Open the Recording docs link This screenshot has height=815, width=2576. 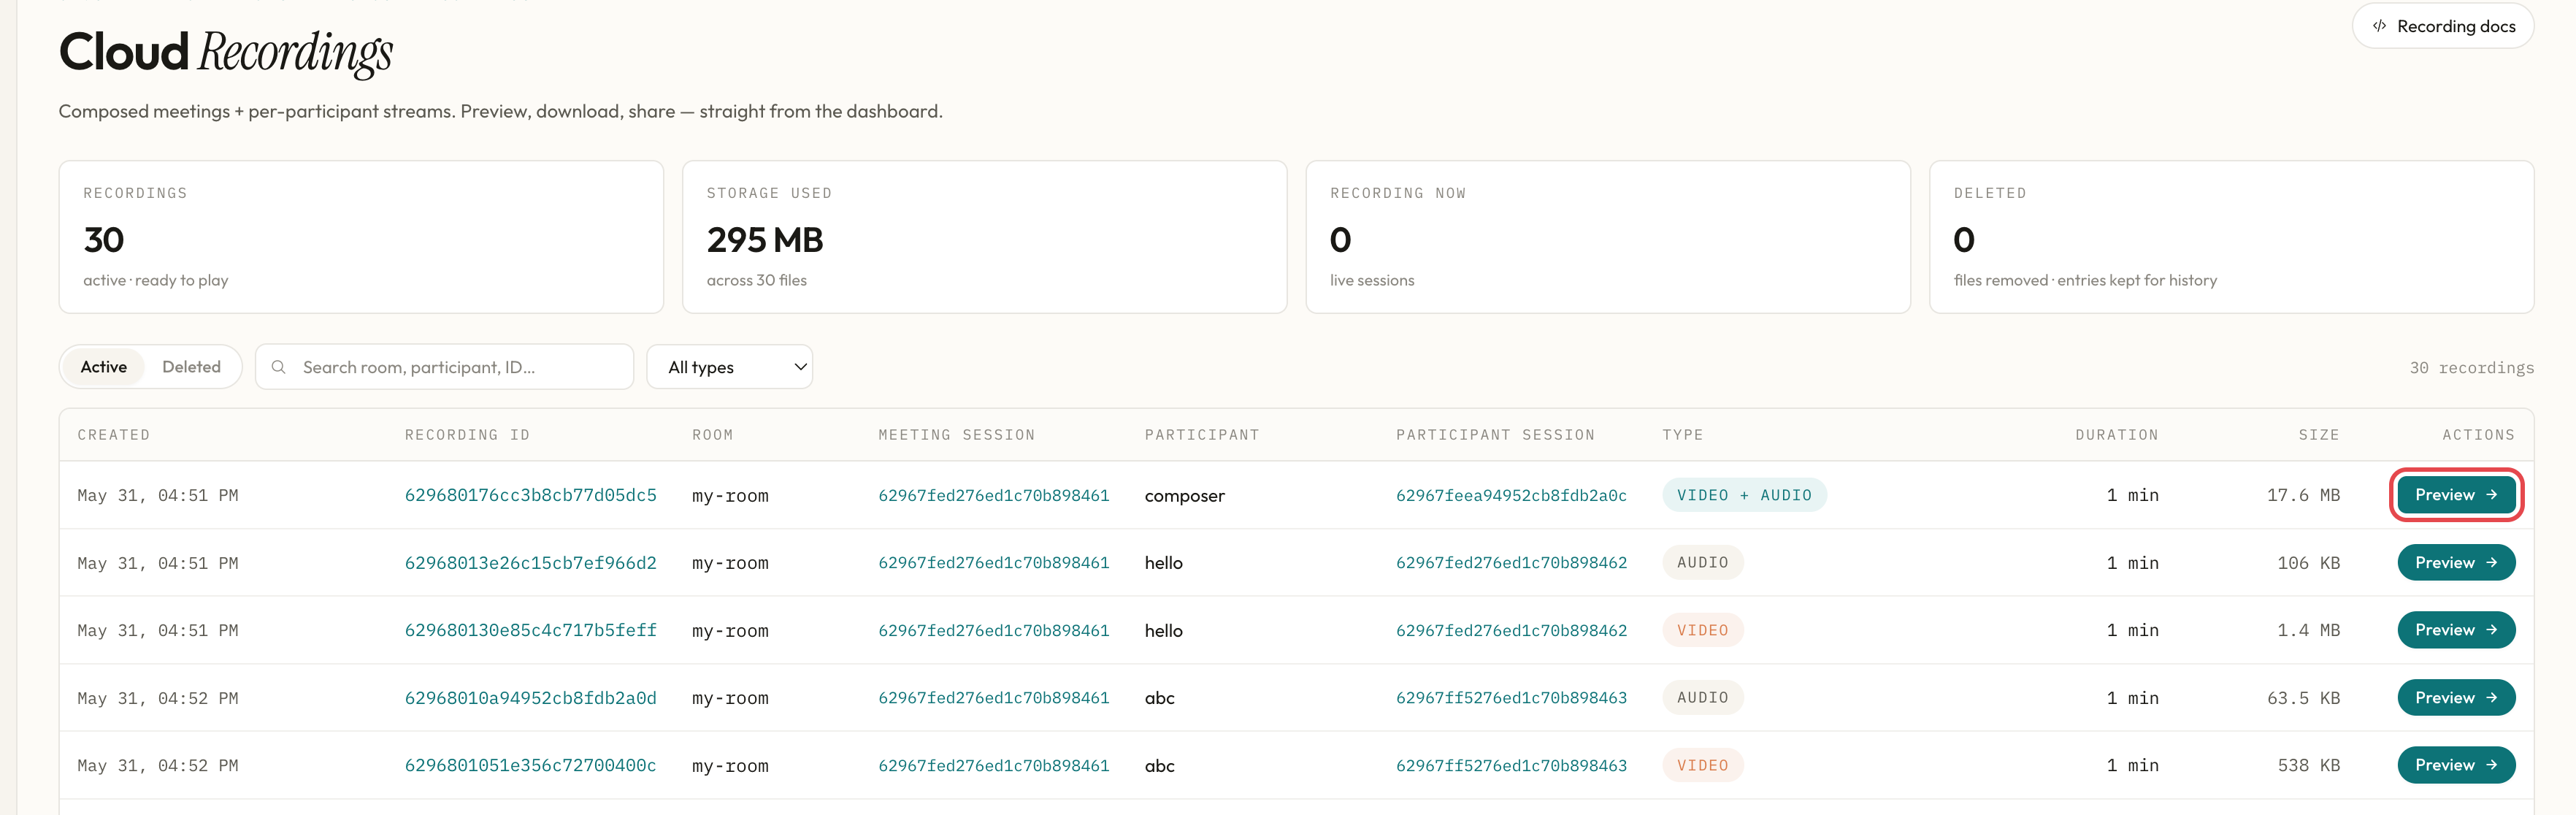(2442, 26)
